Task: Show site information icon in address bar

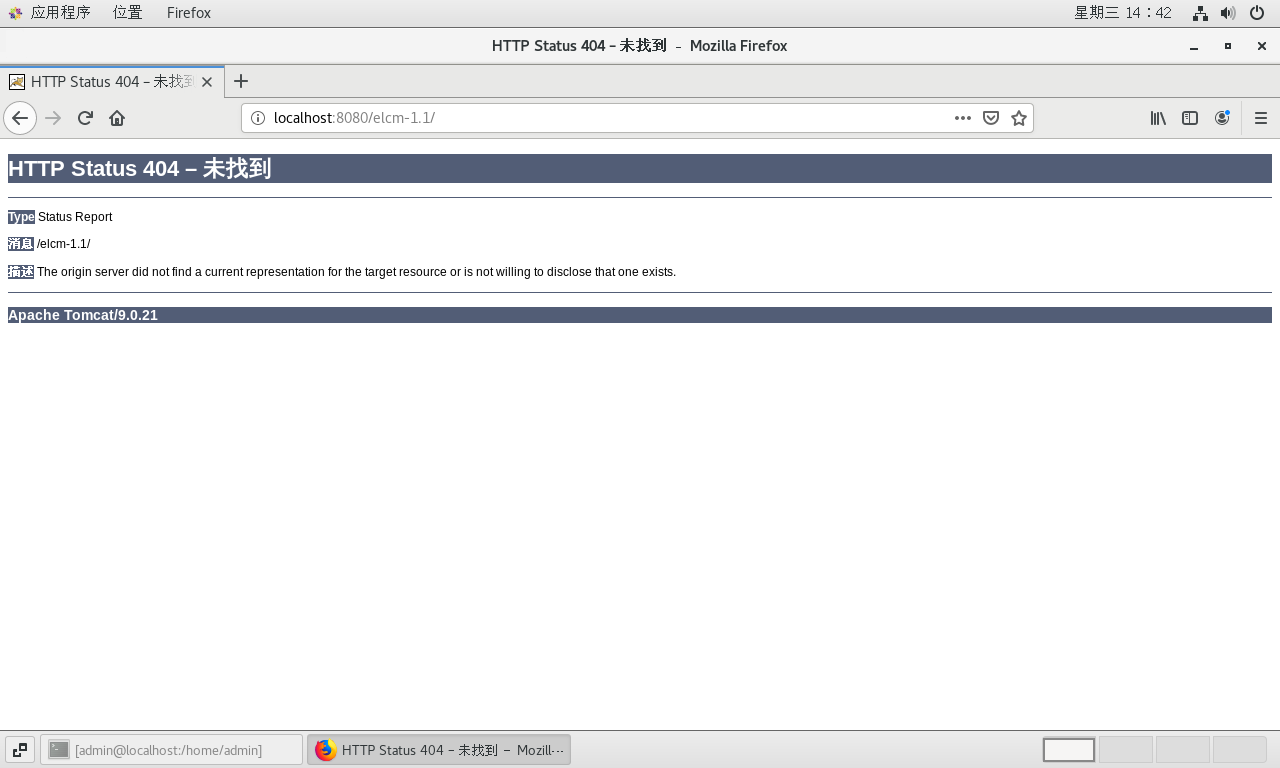Action: (x=257, y=118)
